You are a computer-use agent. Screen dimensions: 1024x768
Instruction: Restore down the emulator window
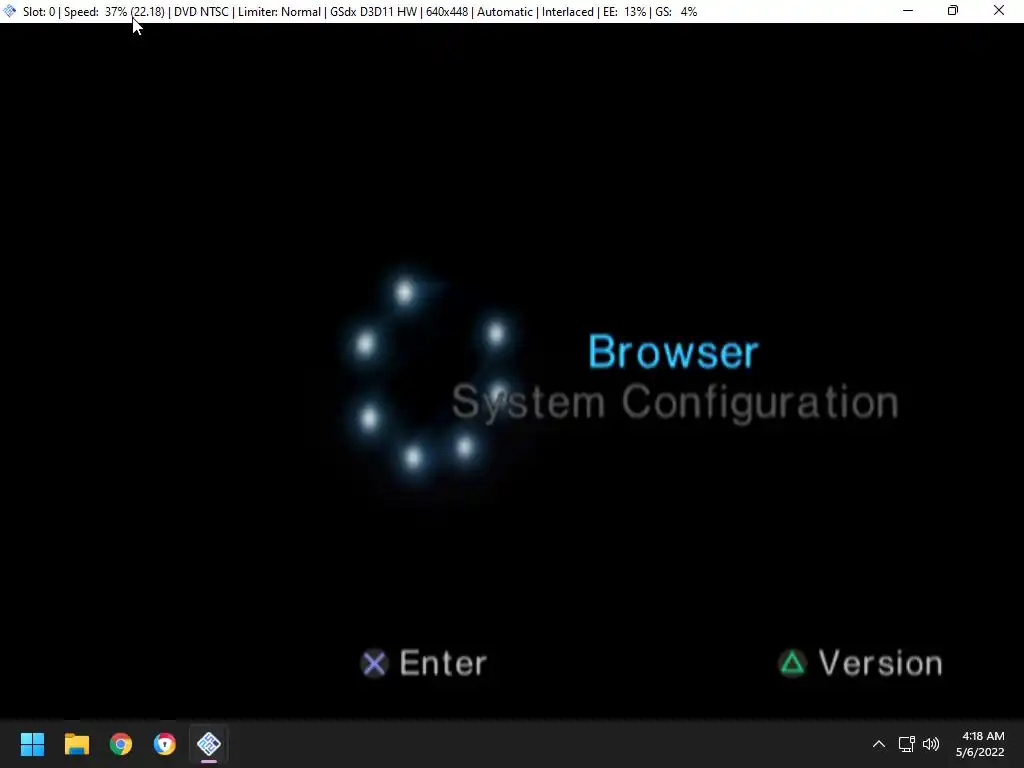pos(953,11)
